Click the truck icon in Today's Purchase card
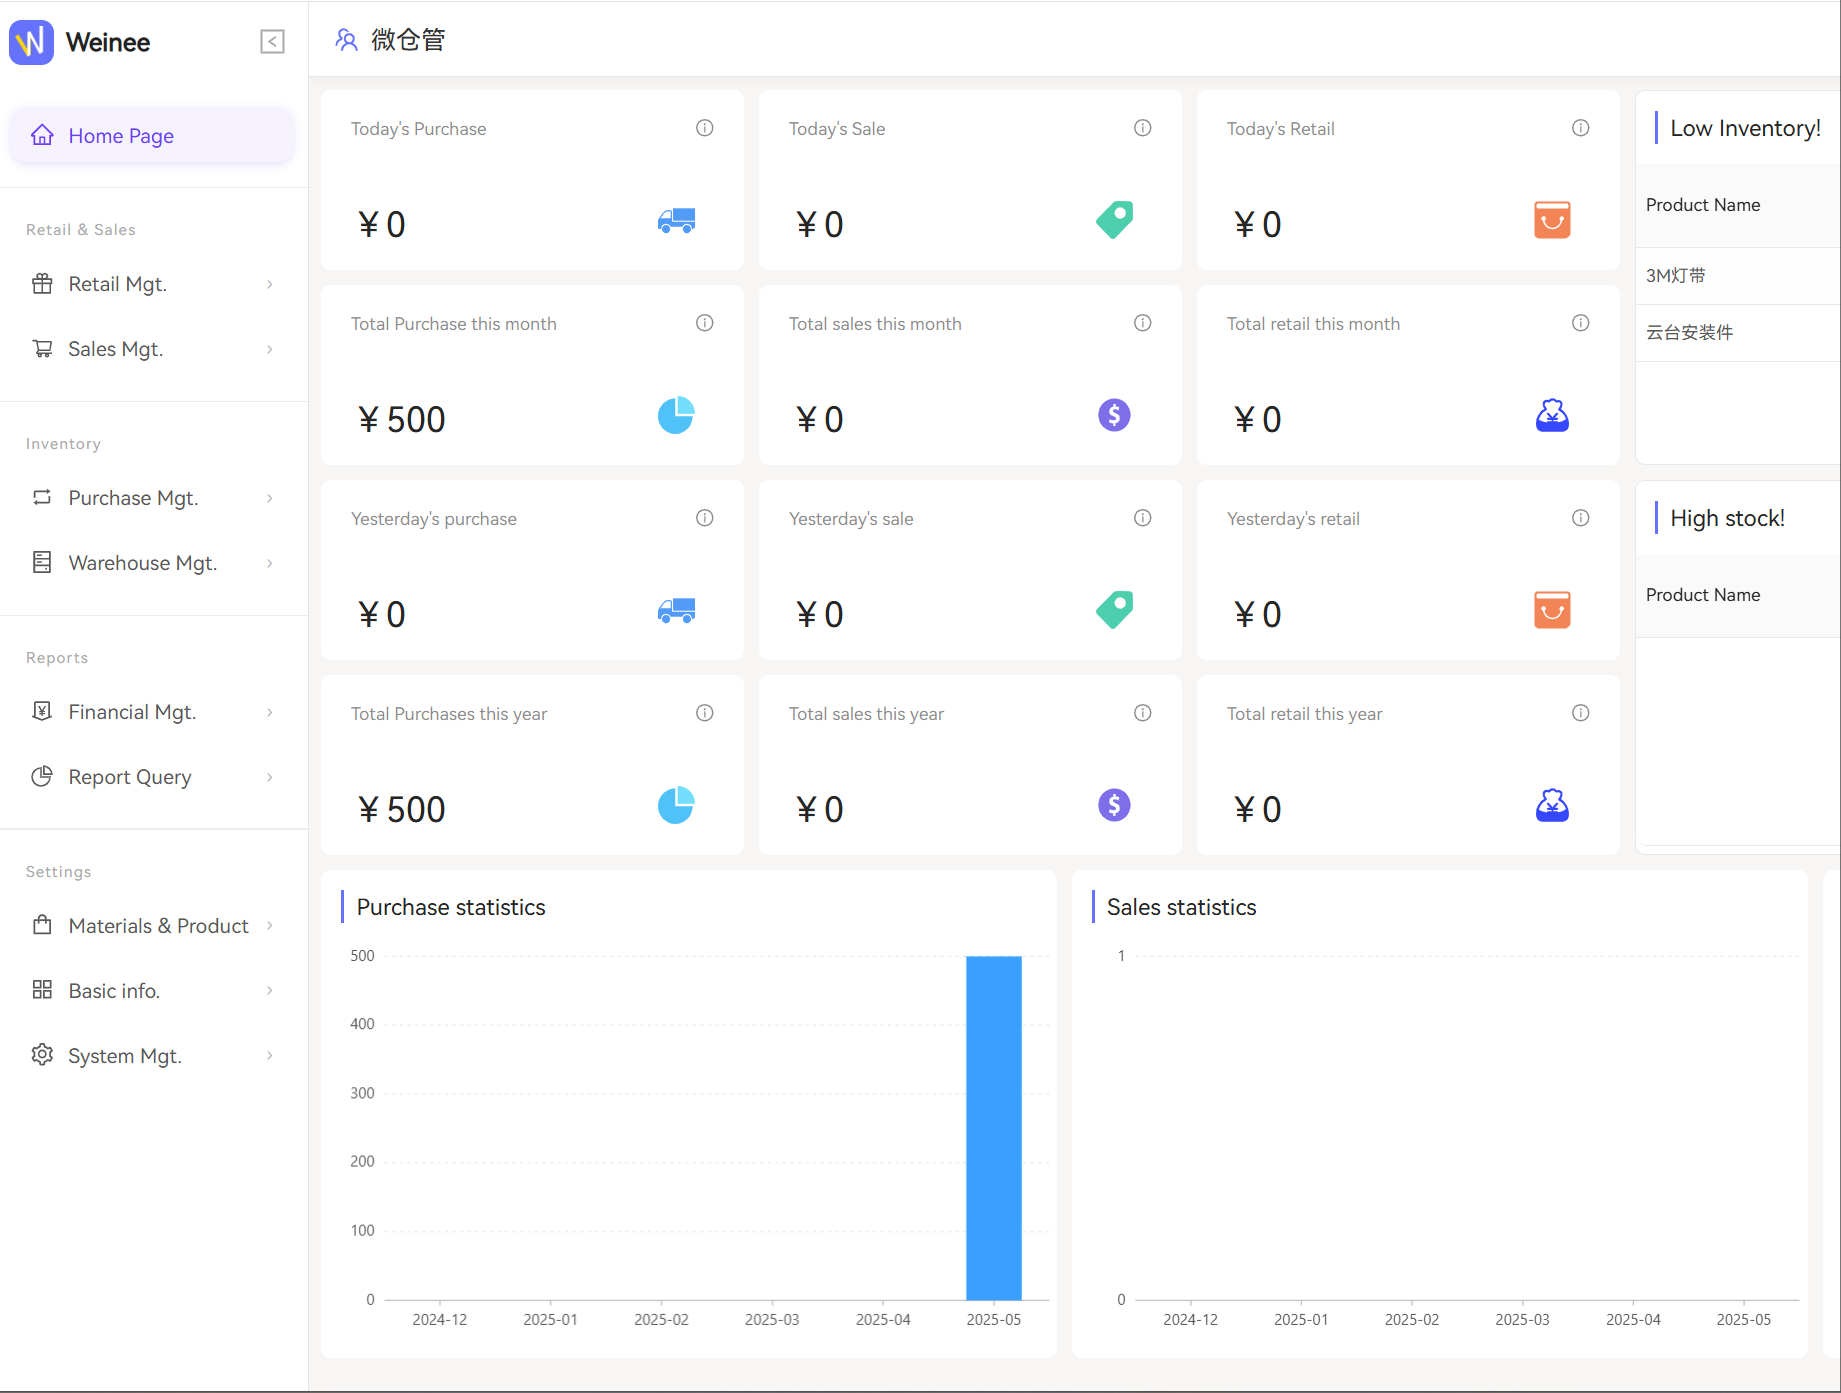 click(x=676, y=221)
